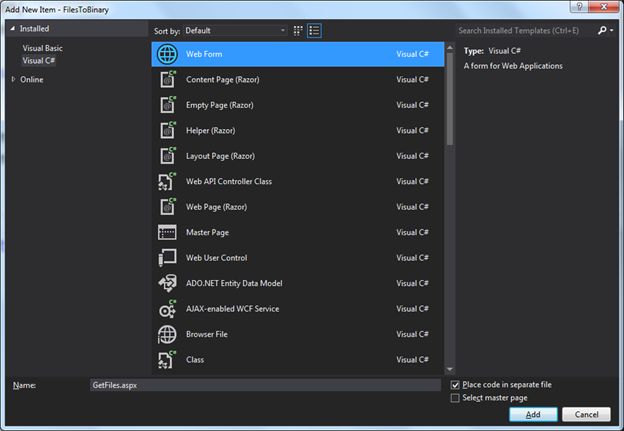The image size is (624, 431).
Task: Enable the Select master page checkbox
Action: pos(455,398)
